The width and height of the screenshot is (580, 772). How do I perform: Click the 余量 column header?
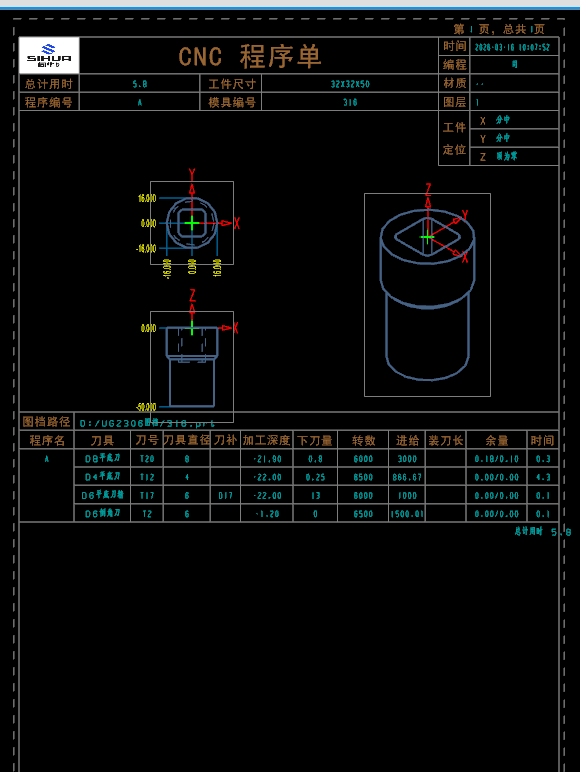click(x=496, y=440)
